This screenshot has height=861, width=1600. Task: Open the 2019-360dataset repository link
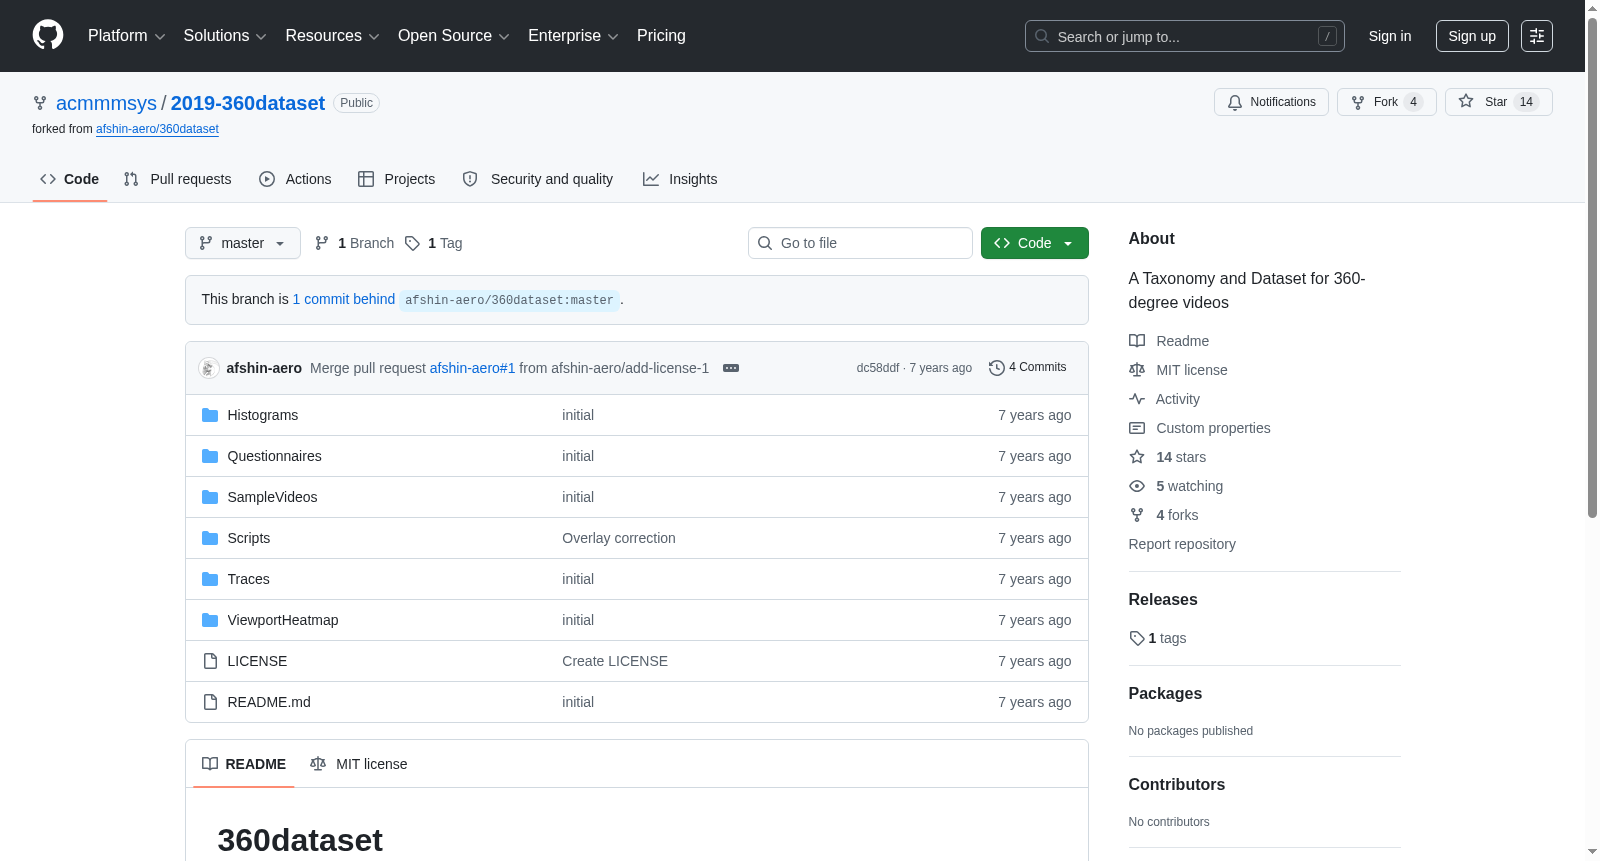pos(247,103)
